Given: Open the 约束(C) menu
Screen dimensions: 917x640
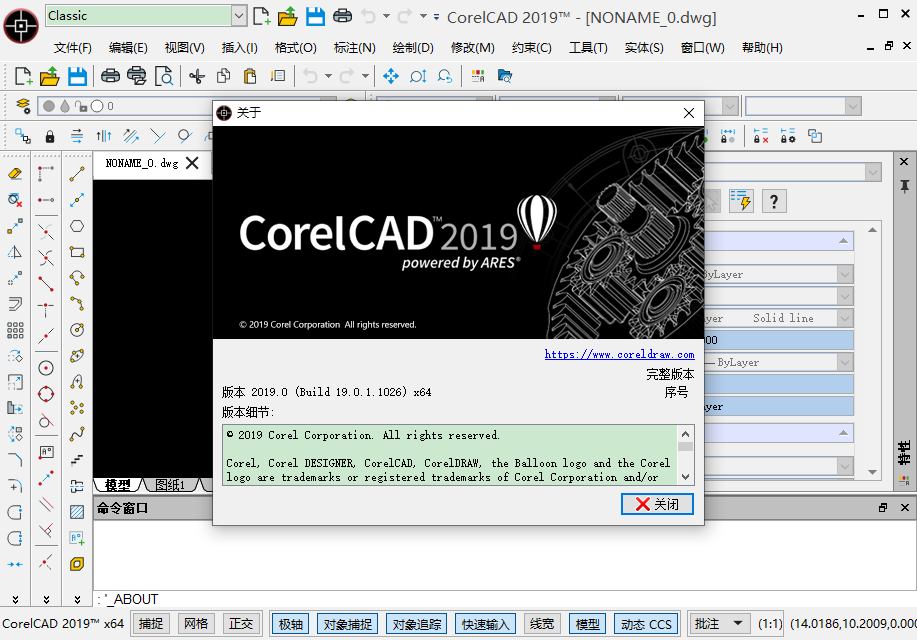Looking at the screenshot, I should coord(532,48).
